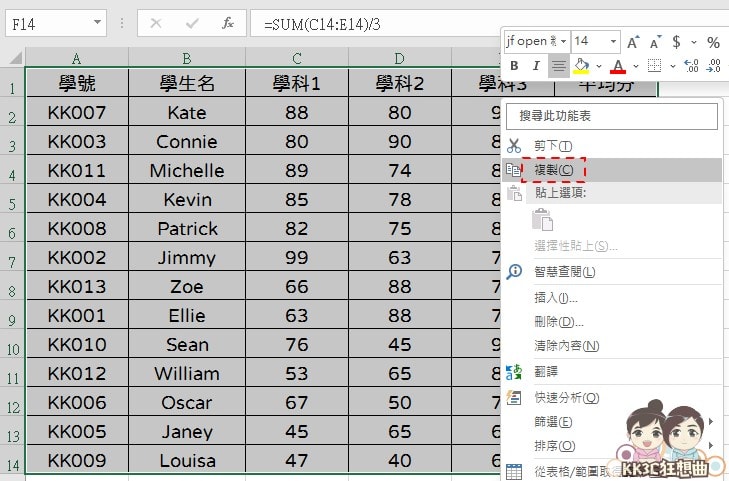
Task: Apply the yellow fill color
Action: pos(581,66)
